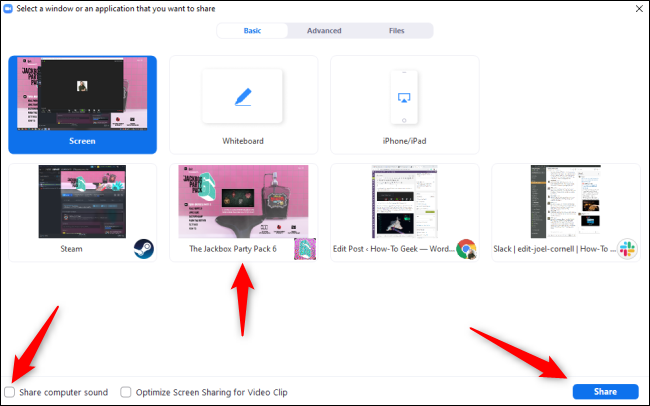Click the Whiteboard pencil icon
Screen dimensions: 650x406
[x=243, y=97]
